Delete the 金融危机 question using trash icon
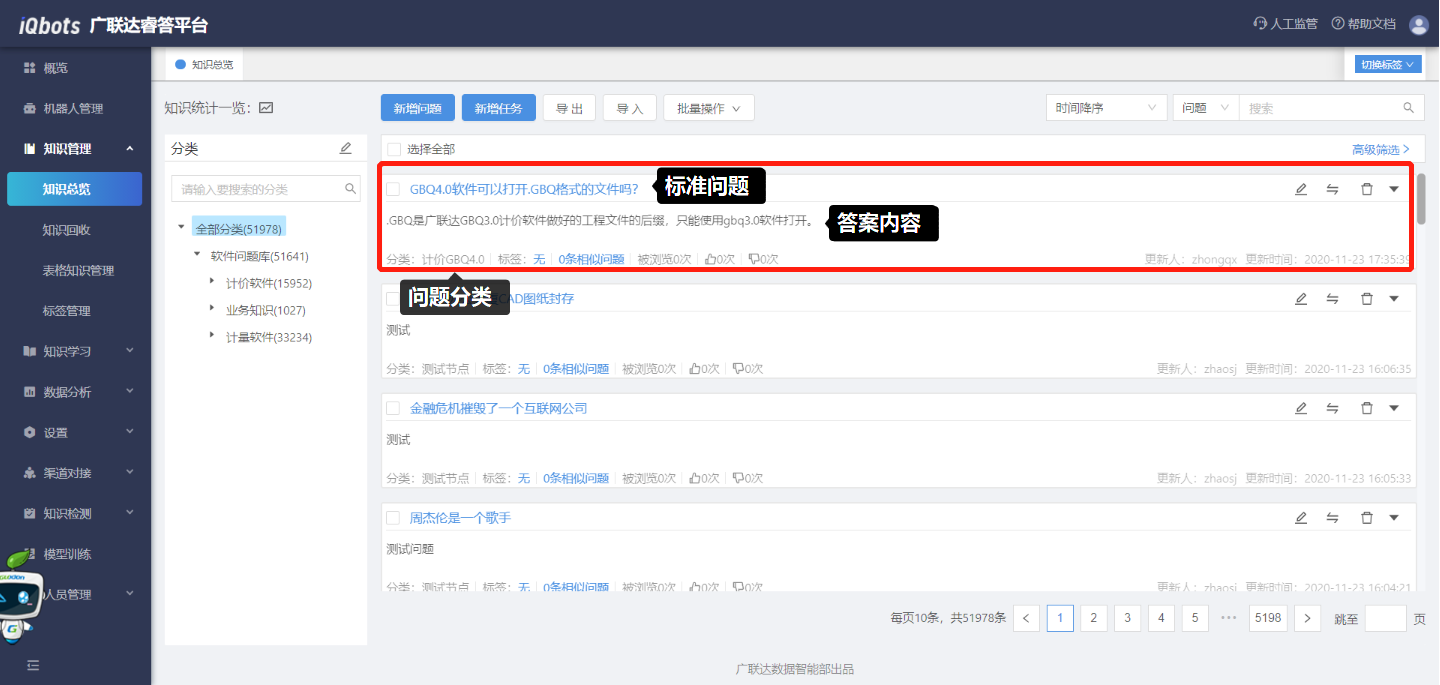 [x=1366, y=408]
